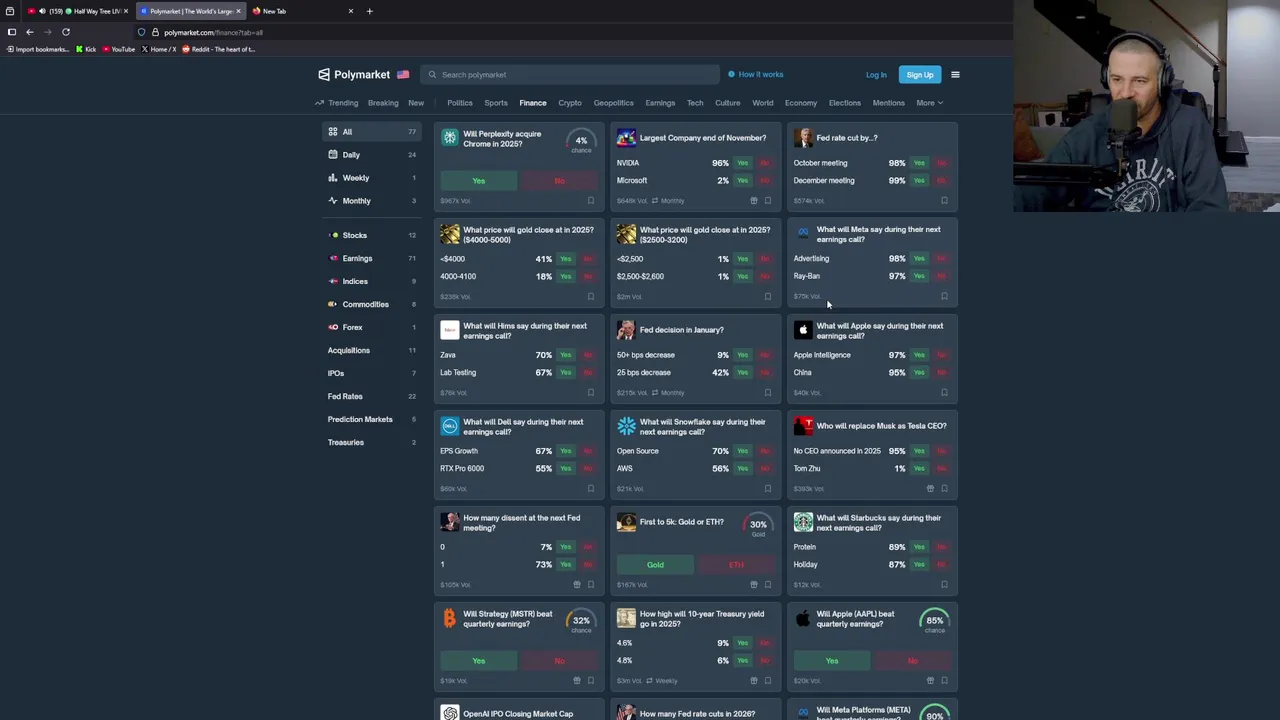
Task: Filter sidebar by Weekly markets
Action: pos(370,178)
